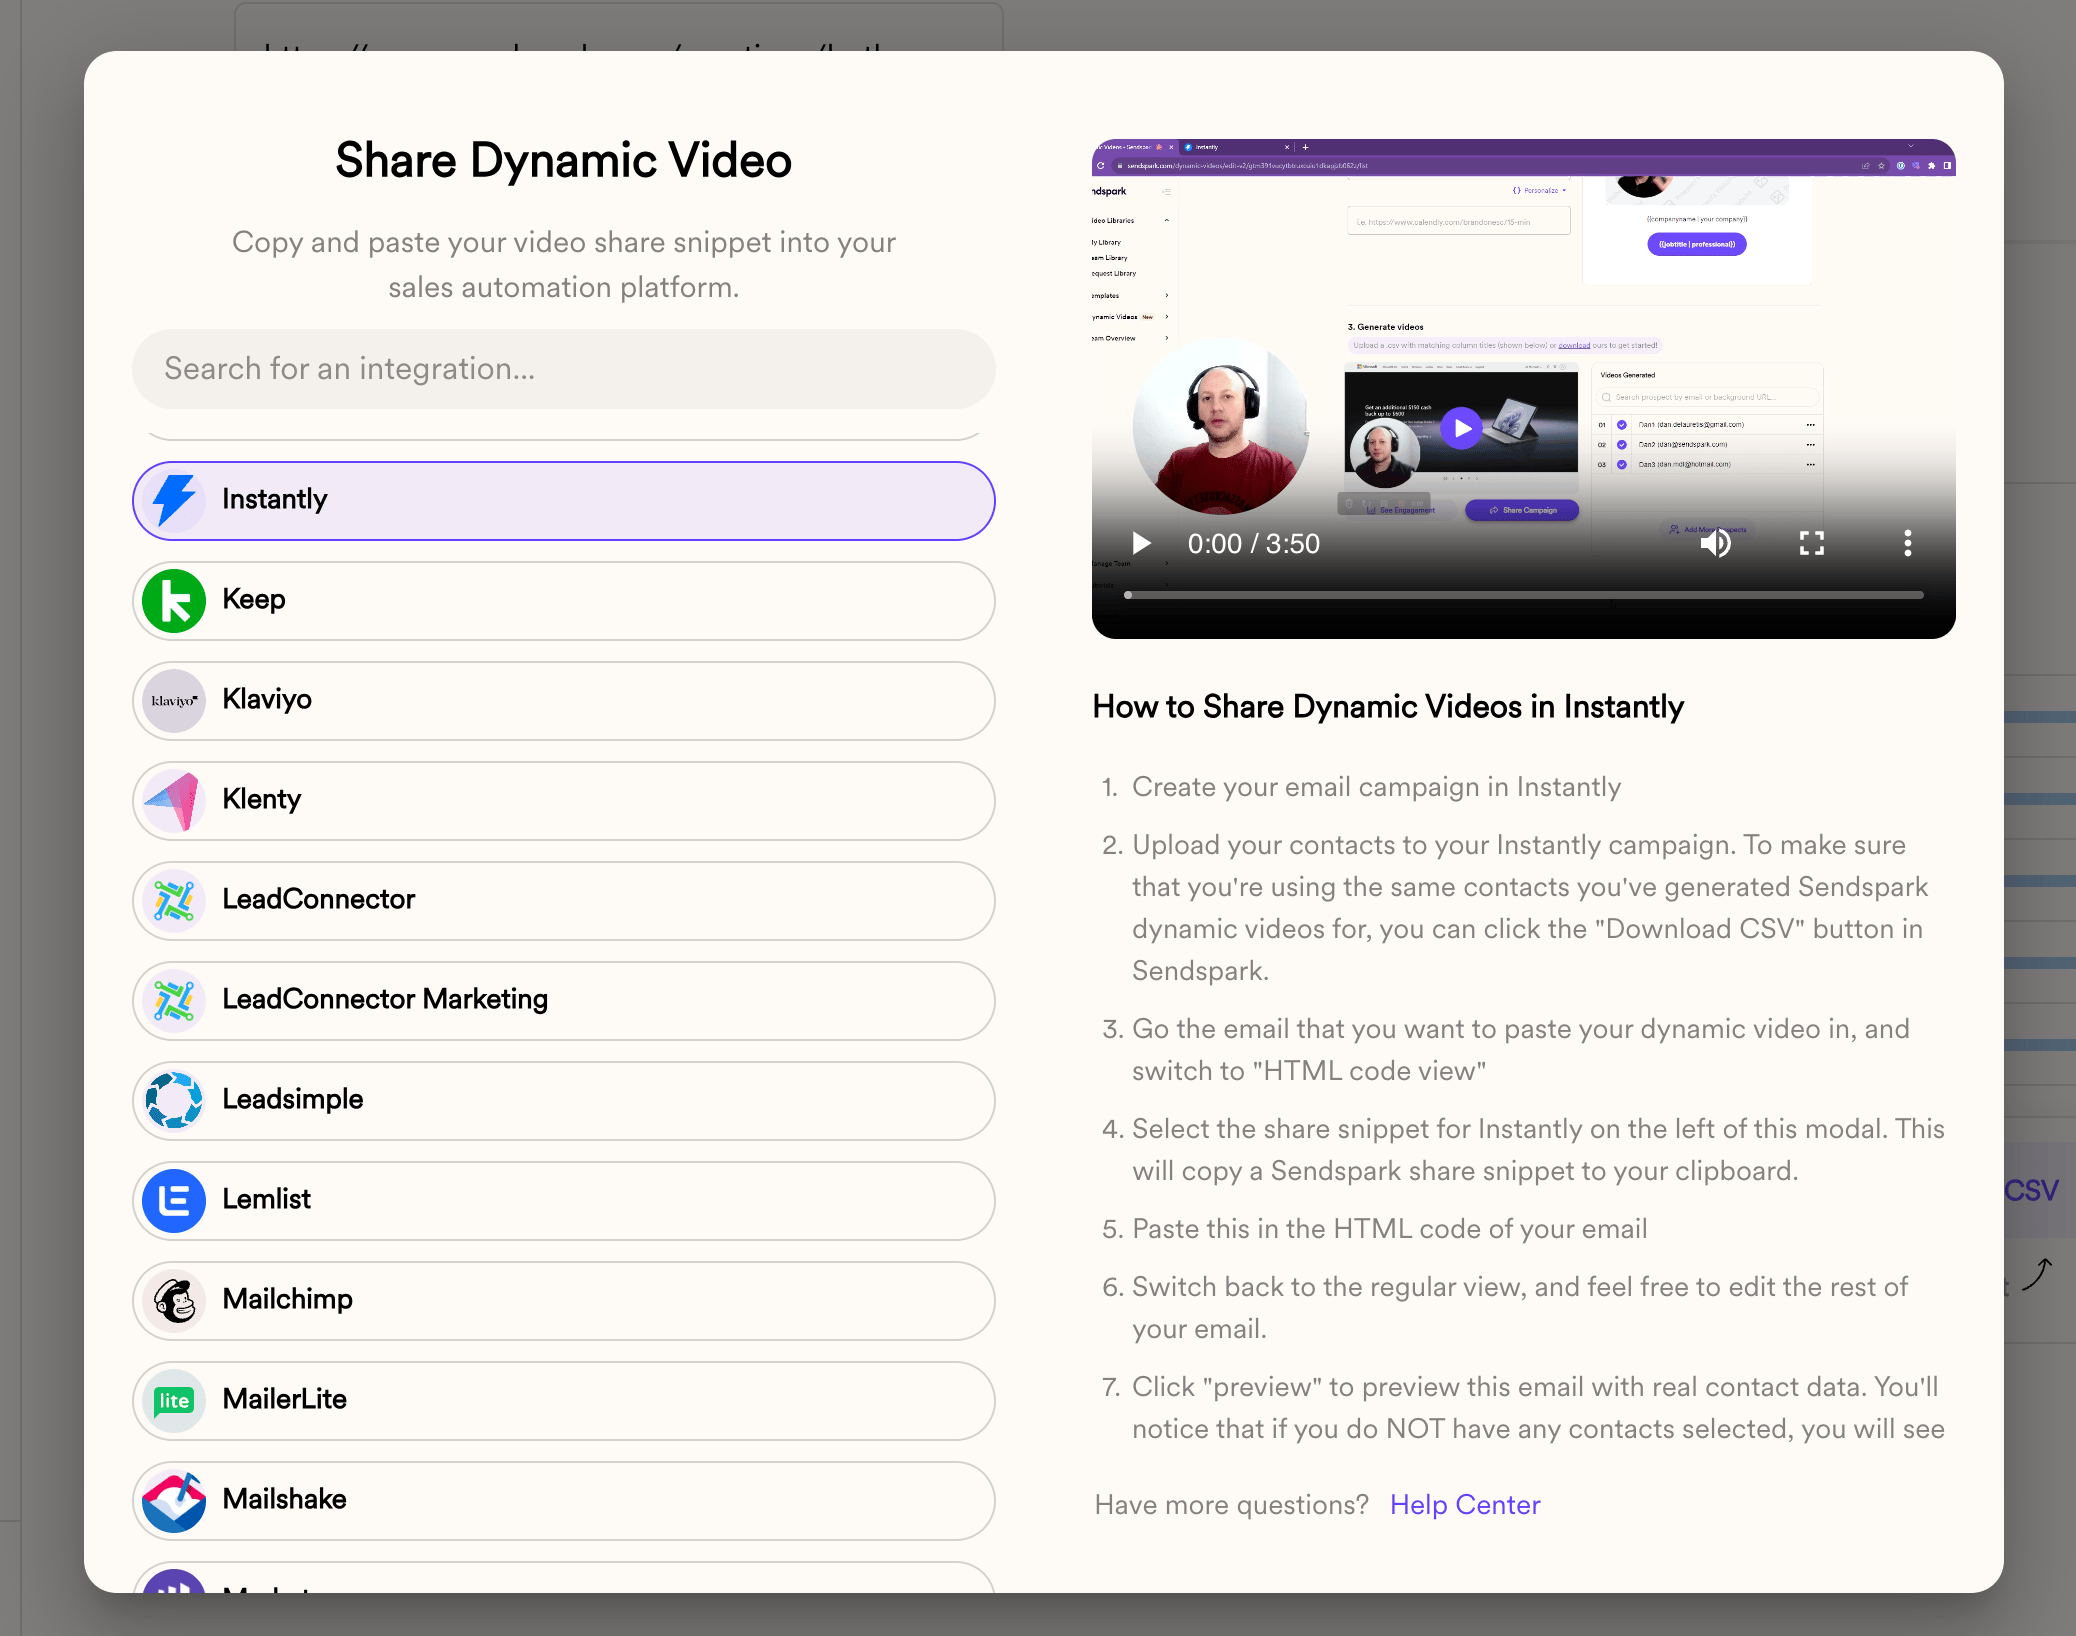The height and width of the screenshot is (1636, 2076).
Task: Choose the MailerLite integration
Action: click(x=564, y=1400)
